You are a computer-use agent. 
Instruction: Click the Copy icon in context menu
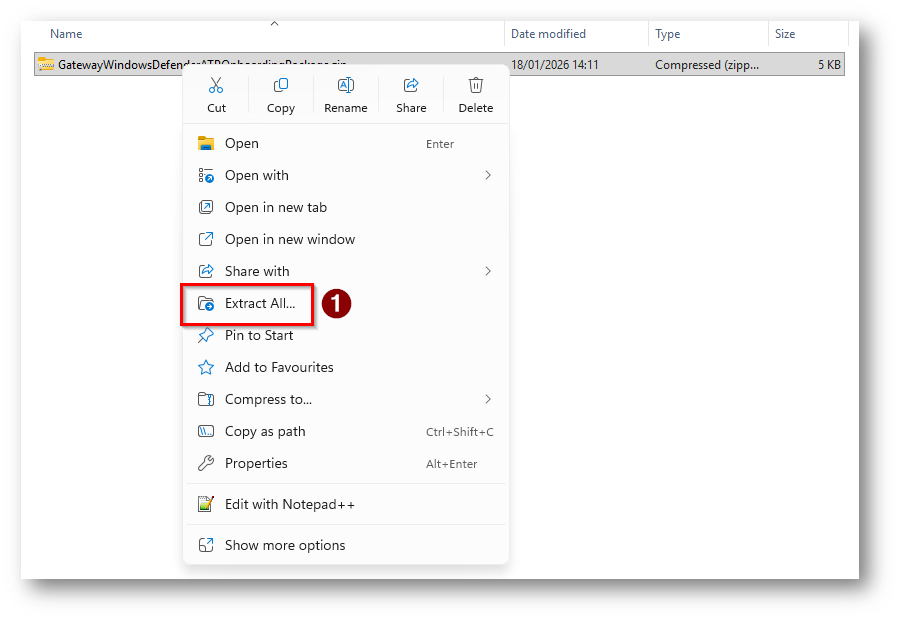pyautogui.click(x=281, y=86)
